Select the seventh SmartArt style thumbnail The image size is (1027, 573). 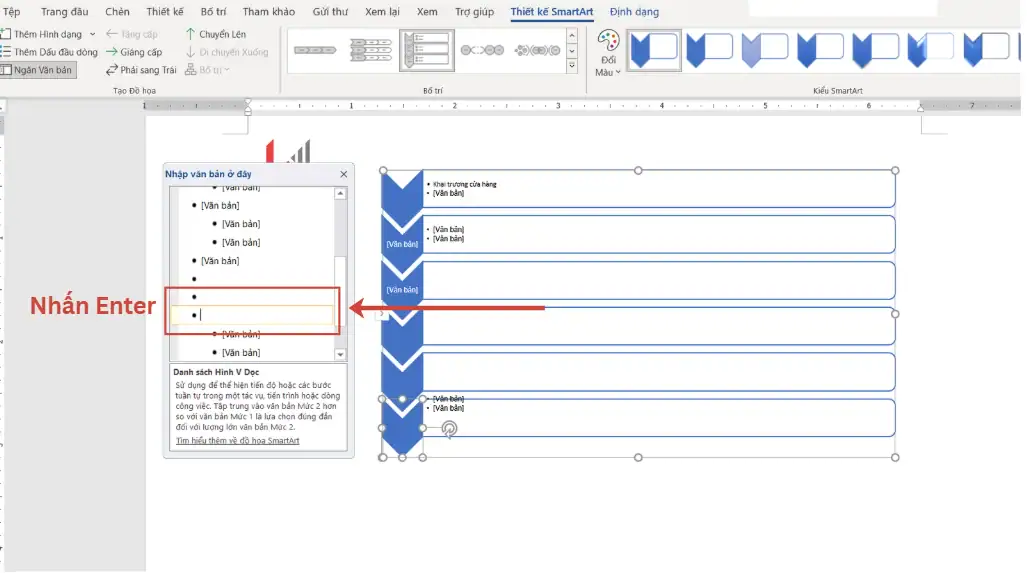986,50
